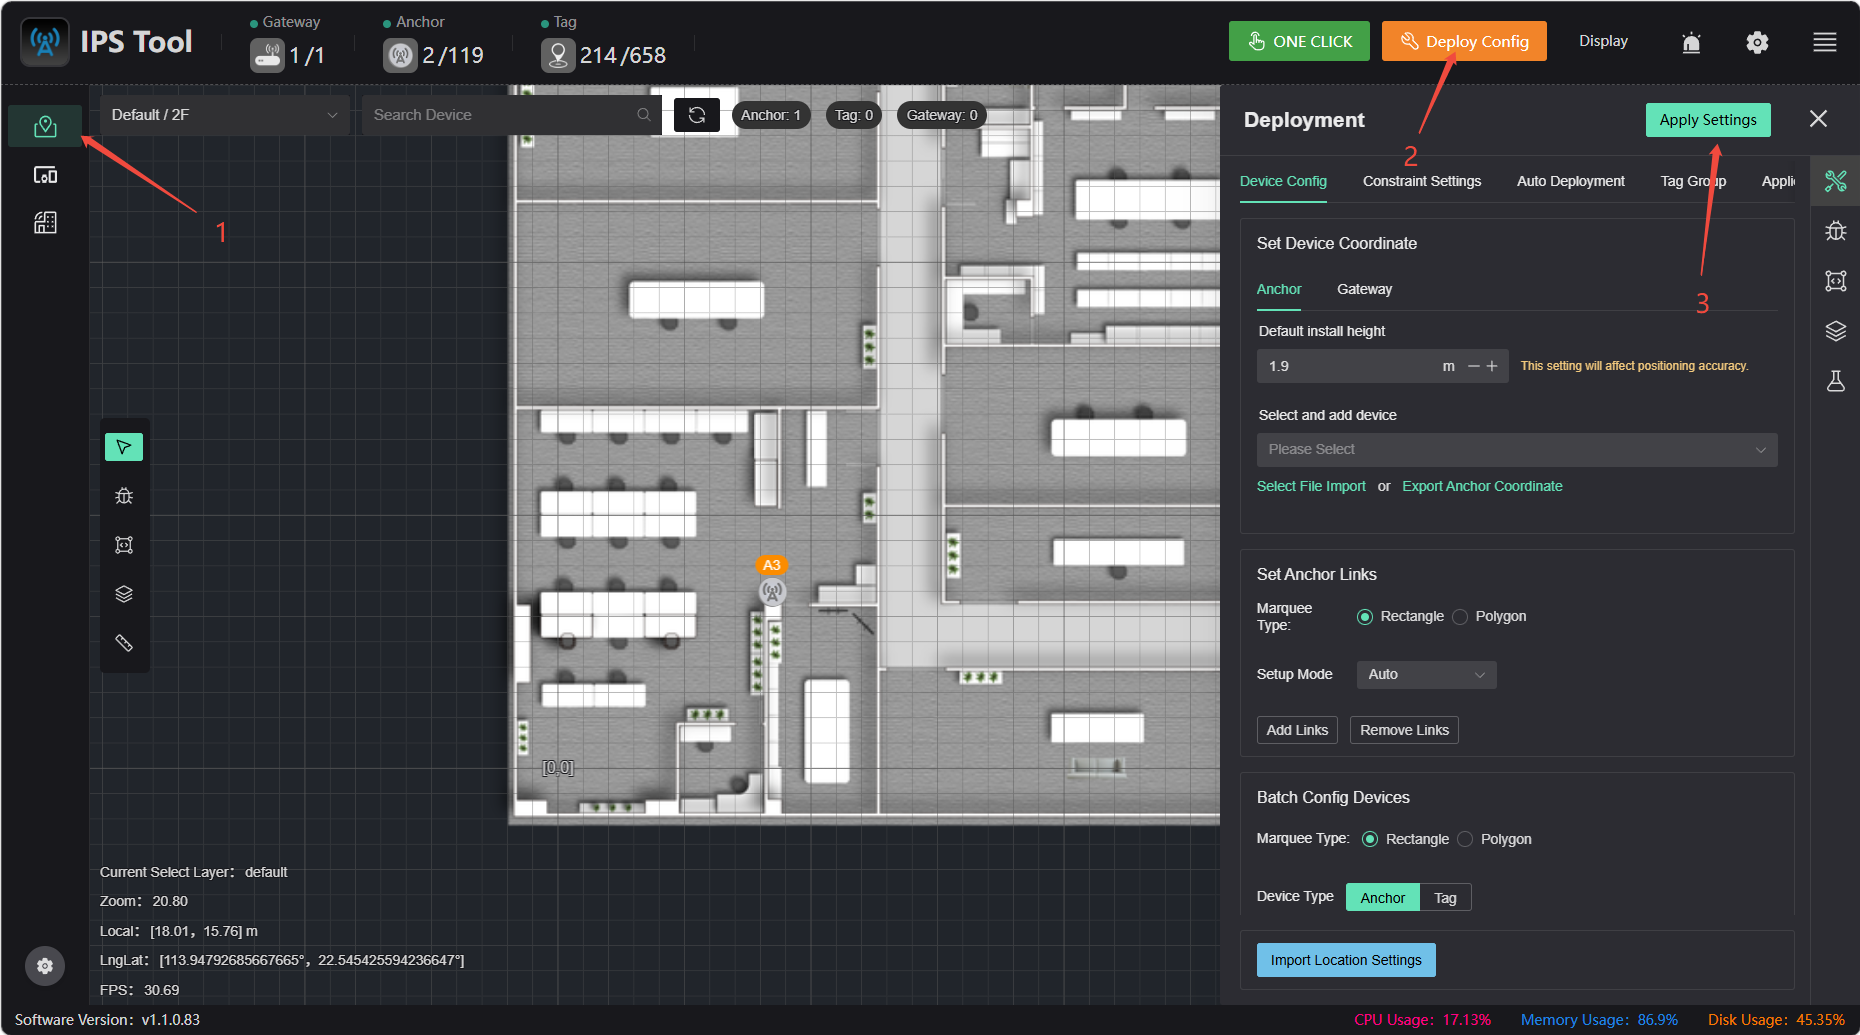1860x1035 pixels.
Task: Refresh the device map view
Action: [697, 115]
